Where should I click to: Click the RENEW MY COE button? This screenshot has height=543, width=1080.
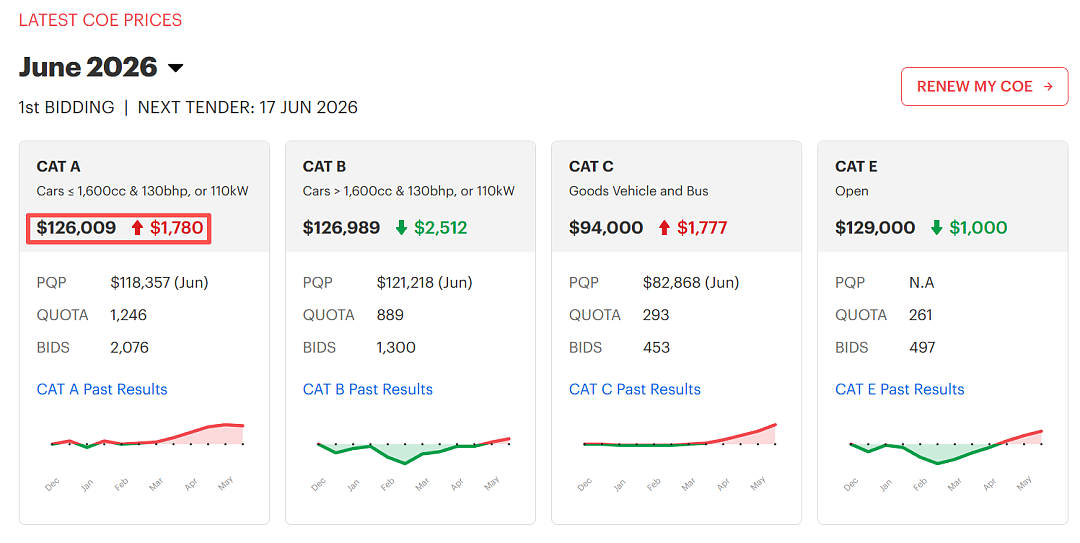click(x=984, y=86)
